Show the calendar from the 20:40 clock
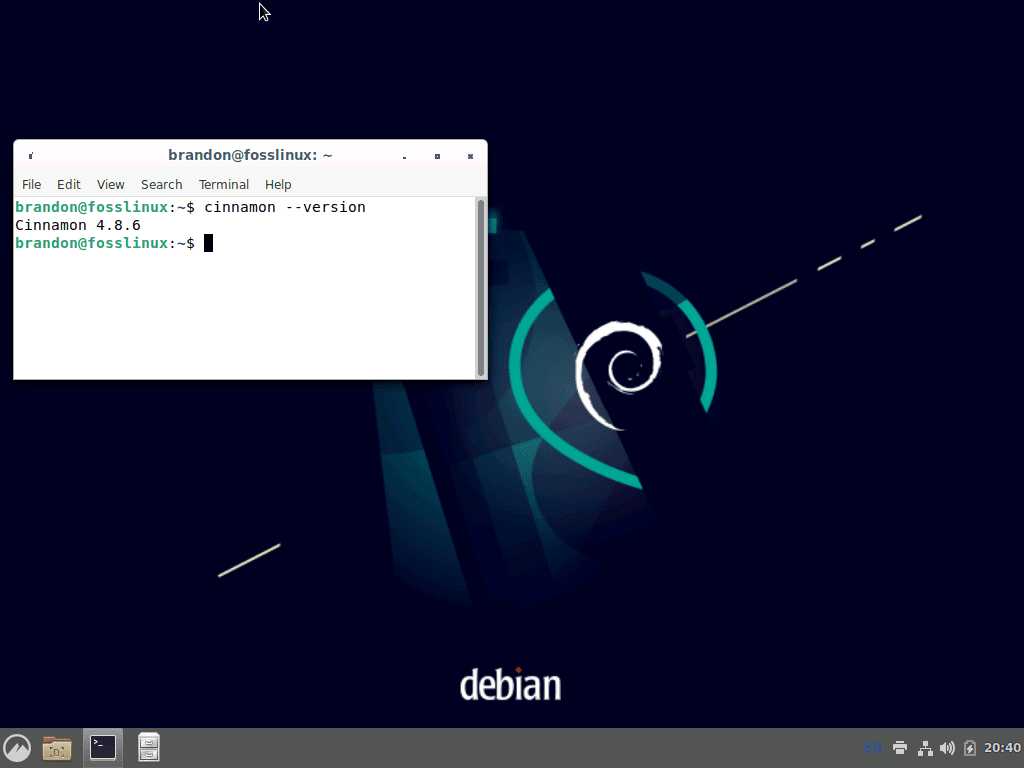 (1002, 748)
